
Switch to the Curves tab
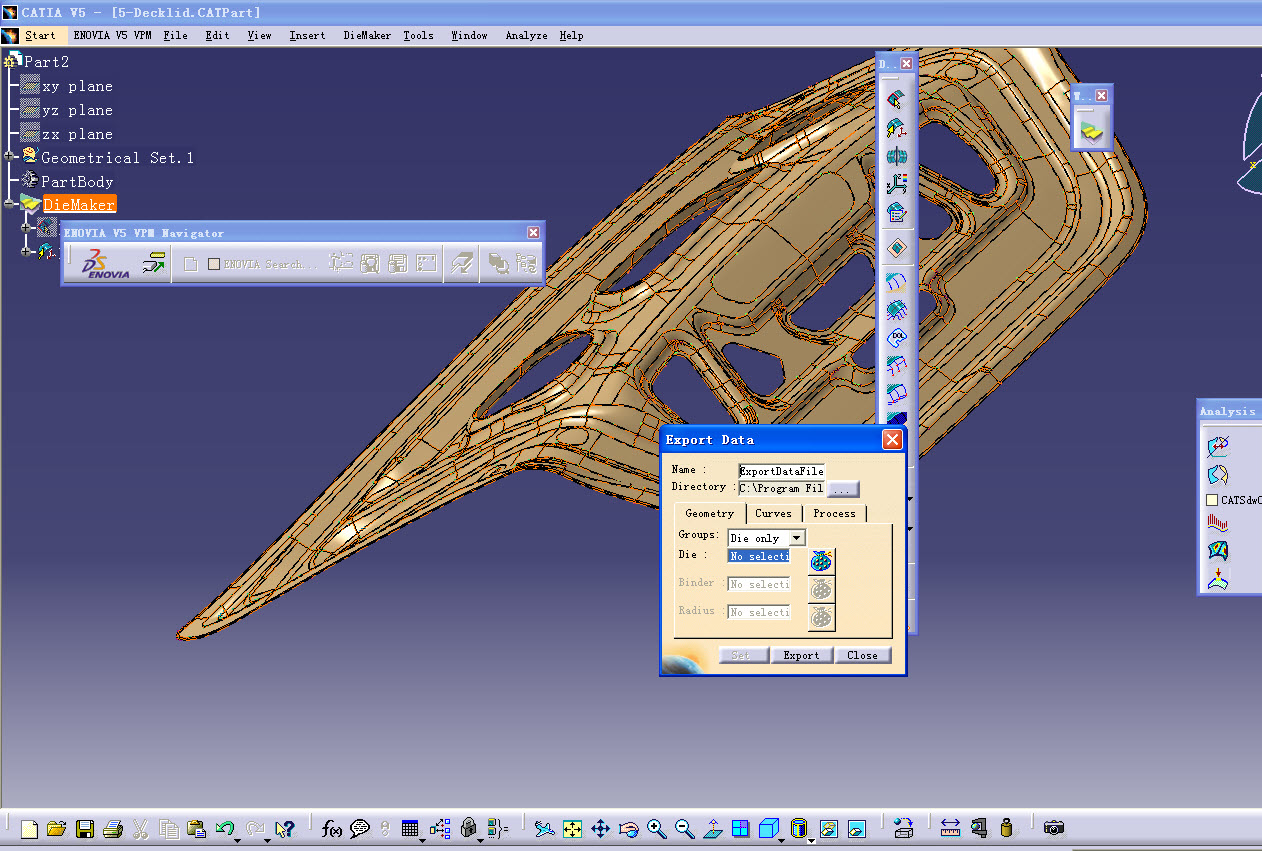click(x=774, y=513)
